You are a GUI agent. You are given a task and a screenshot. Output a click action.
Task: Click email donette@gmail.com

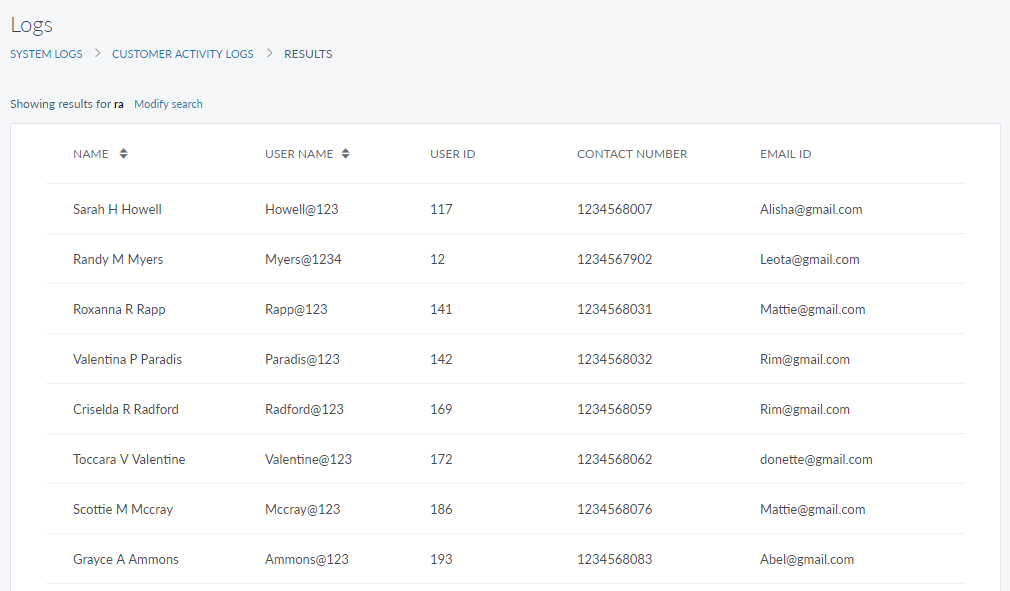pyautogui.click(x=816, y=459)
